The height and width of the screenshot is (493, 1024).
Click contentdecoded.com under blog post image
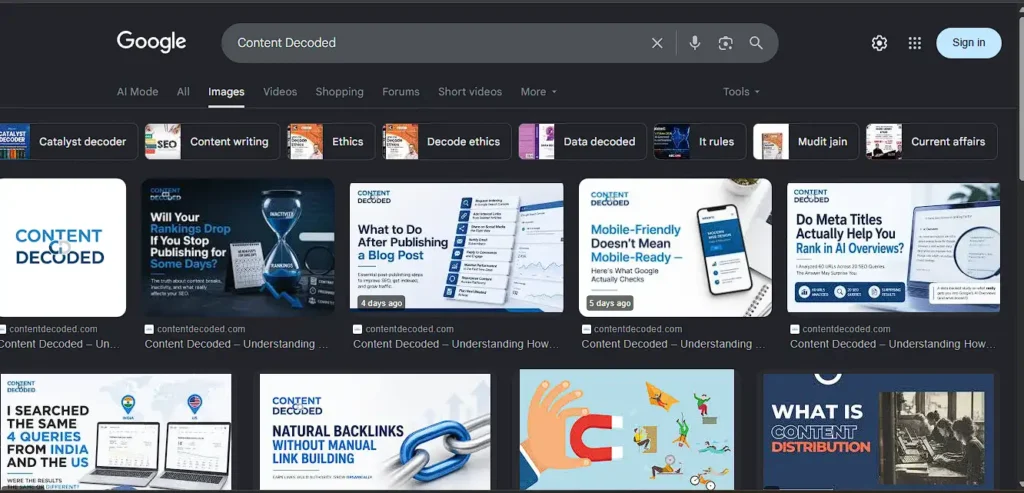pos(409,329)
